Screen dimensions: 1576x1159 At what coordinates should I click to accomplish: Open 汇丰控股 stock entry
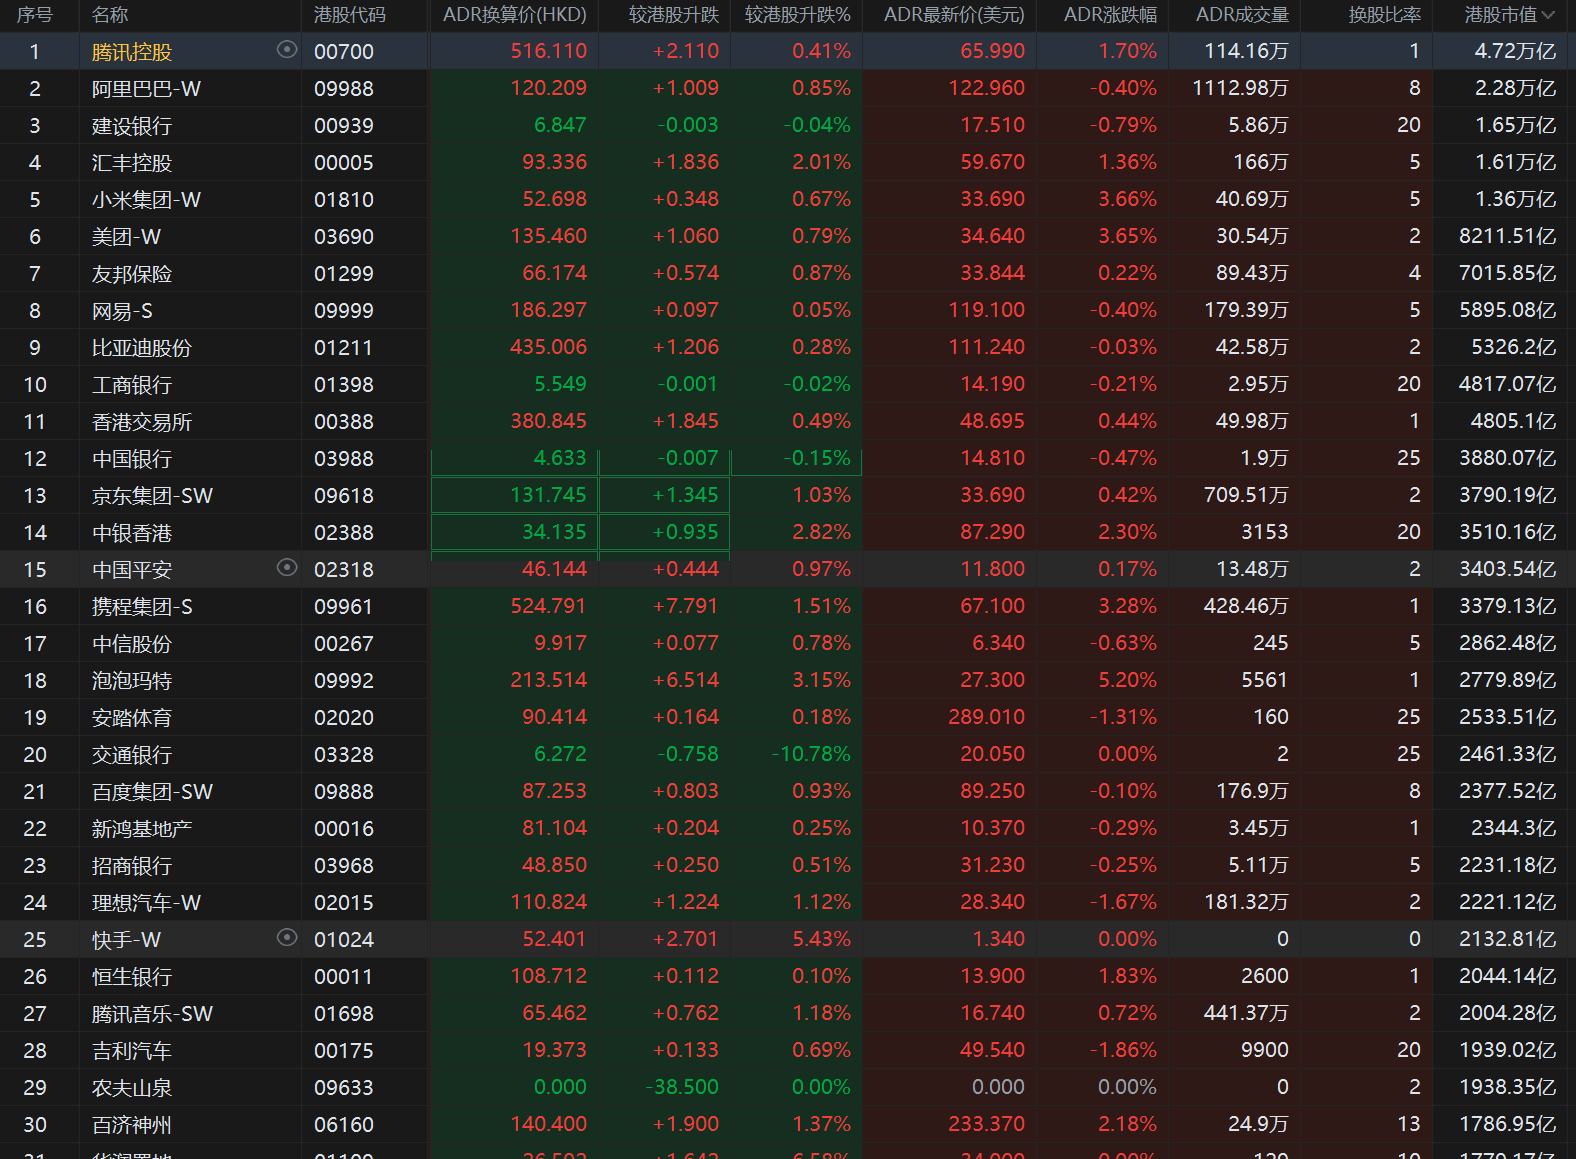point(132,162)
